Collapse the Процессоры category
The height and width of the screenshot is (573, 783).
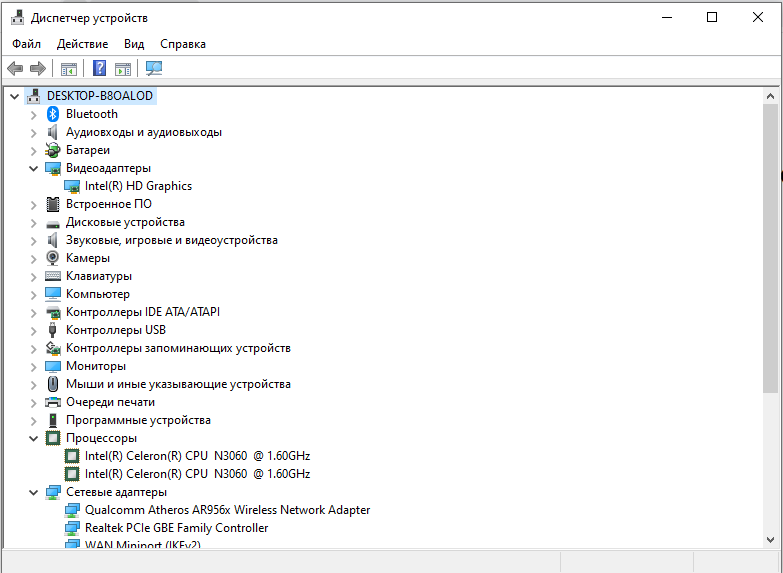tap(33, 438)
